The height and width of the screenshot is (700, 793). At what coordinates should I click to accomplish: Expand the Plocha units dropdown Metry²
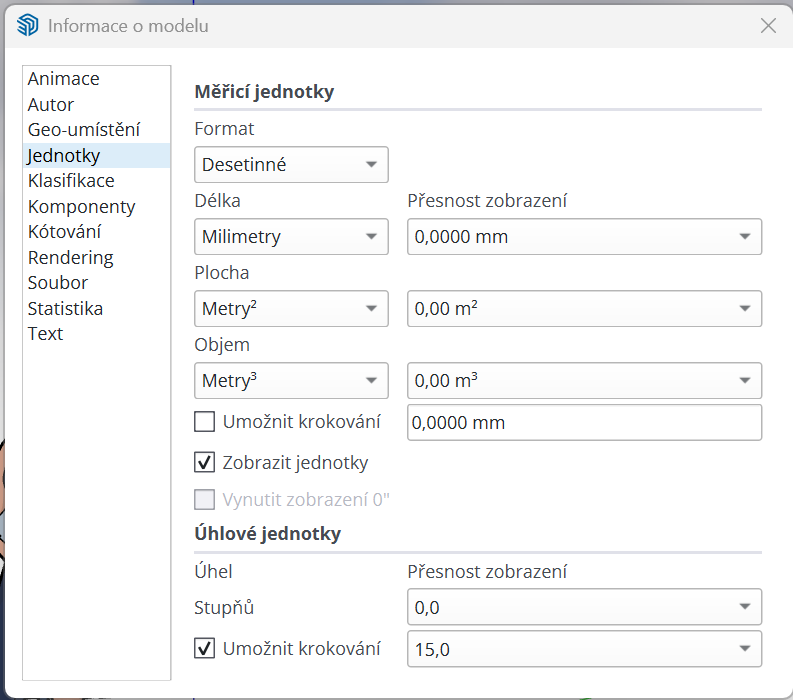coord(291,309)
